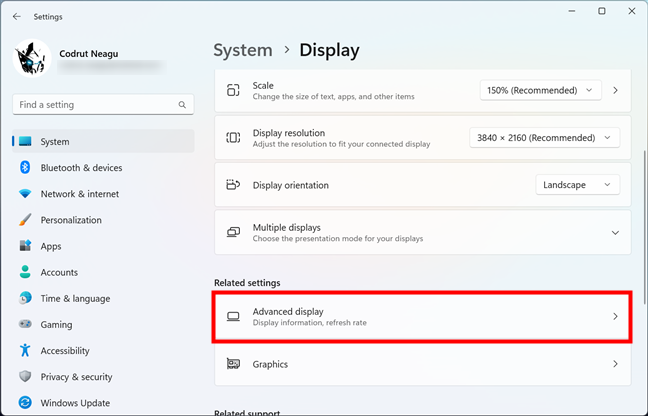Click the Time & language globe icon
Image resolution: width=648 pixels, height=416 pixels.
tap(25, 298)
